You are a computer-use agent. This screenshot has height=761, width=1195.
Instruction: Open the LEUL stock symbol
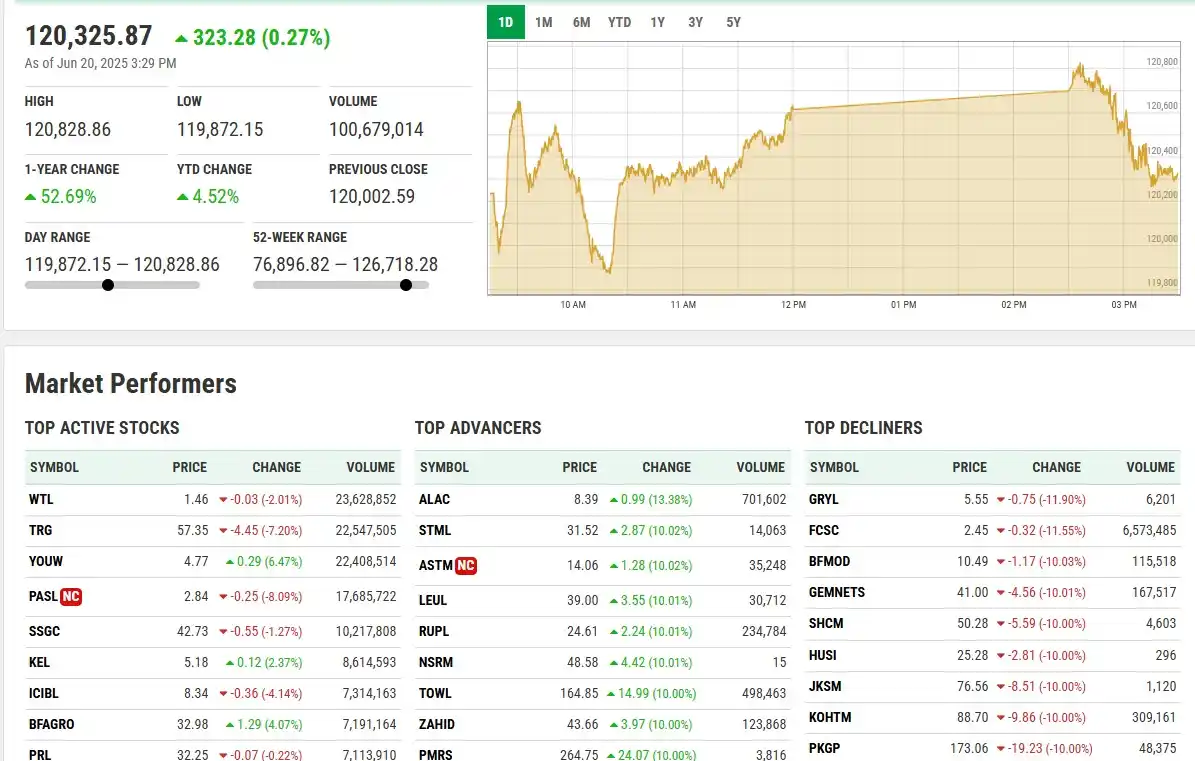pos(433,600)
